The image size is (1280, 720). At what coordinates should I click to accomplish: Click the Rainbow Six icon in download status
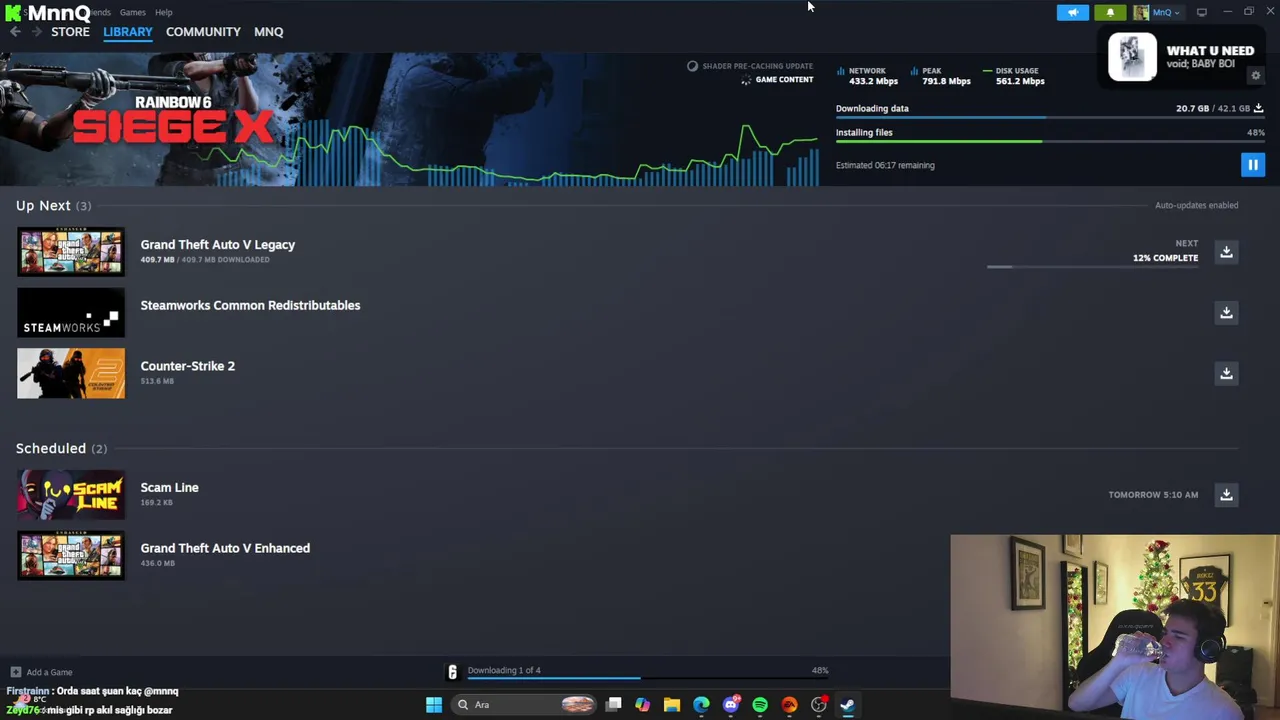coord(452,671)
